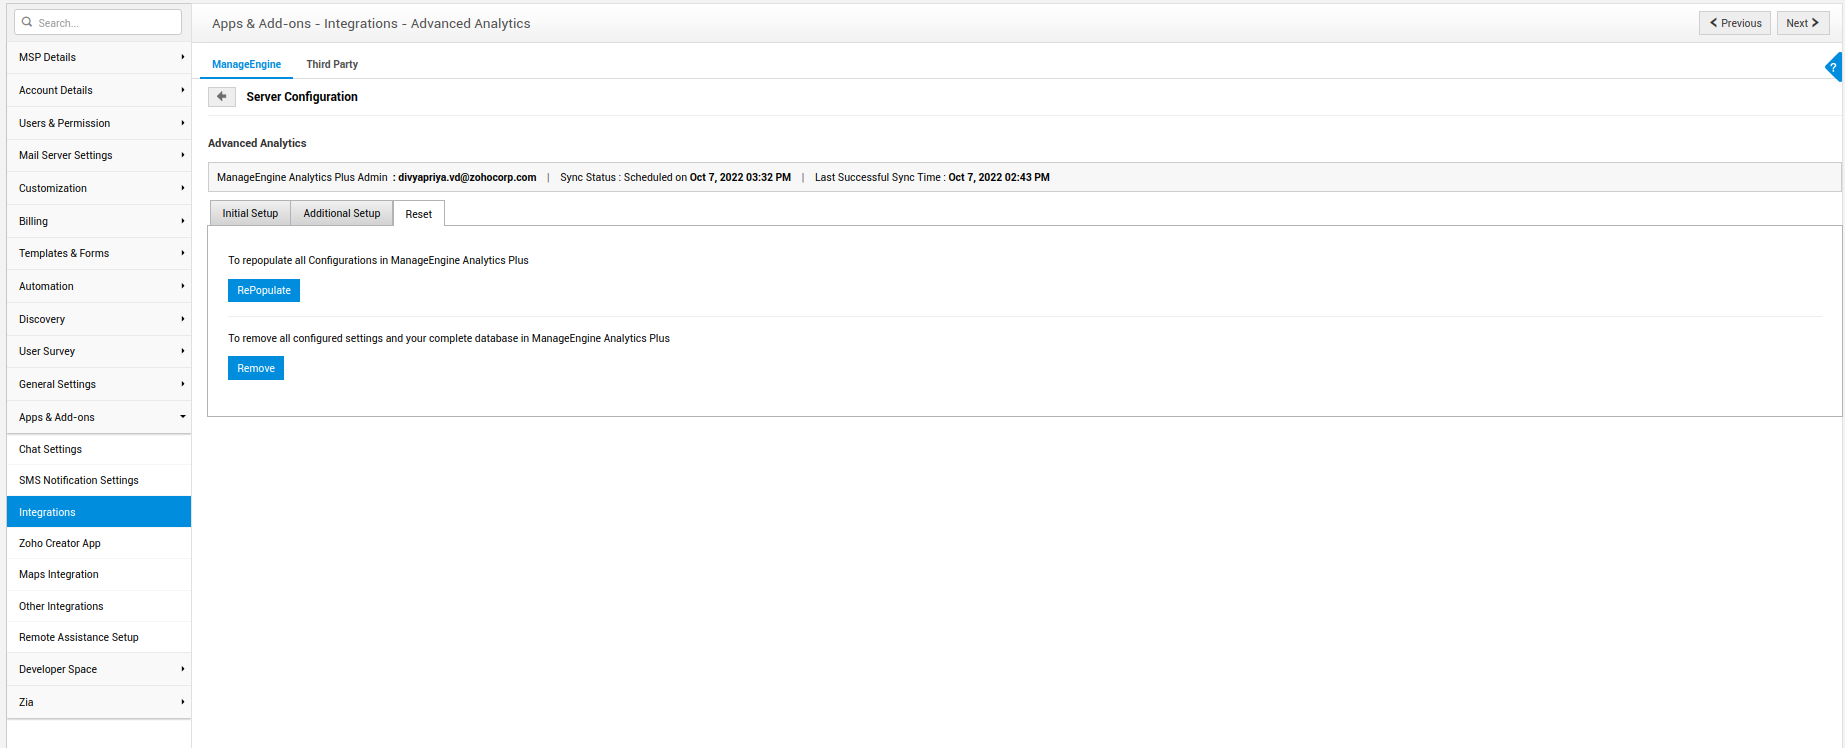Expand the Billing section
1845x748 pixels.
pyautogui.click(x=99, y=221)
